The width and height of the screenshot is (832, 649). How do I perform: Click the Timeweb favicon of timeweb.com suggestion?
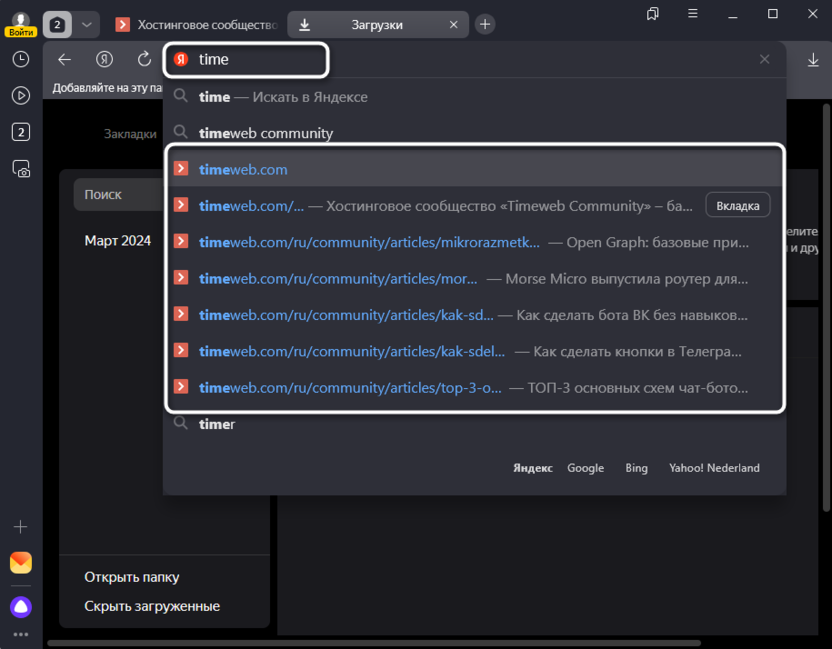point(181,168)
